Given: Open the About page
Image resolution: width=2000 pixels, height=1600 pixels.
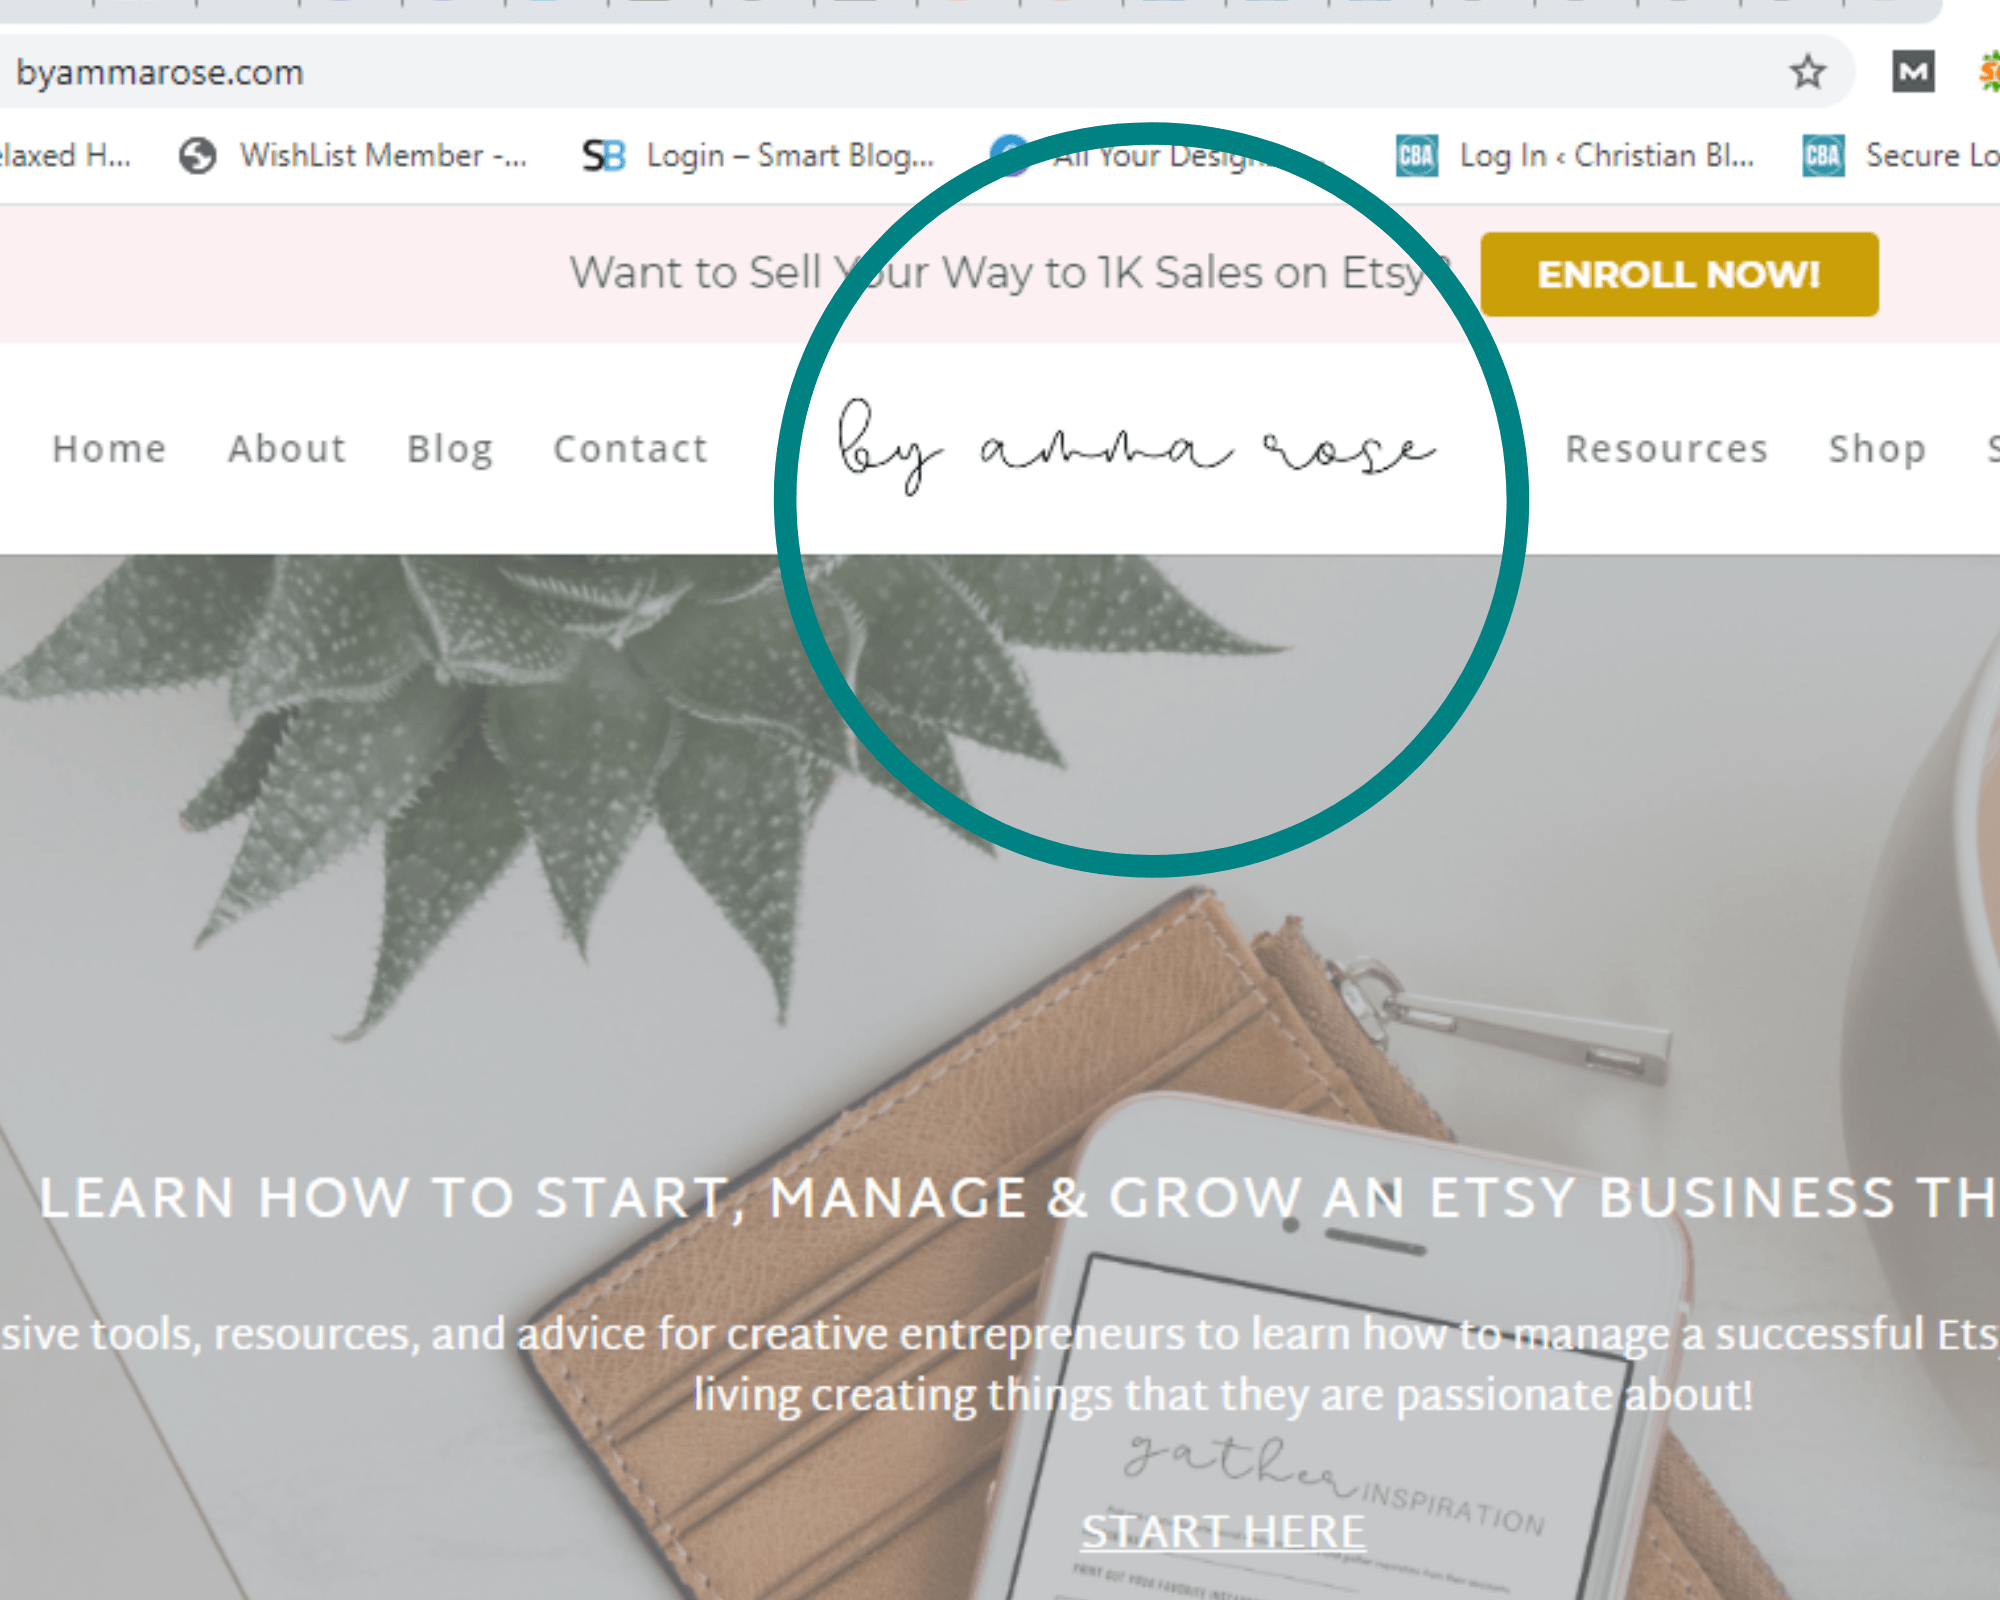Looking at the screenshot, I should pos(287,449).
